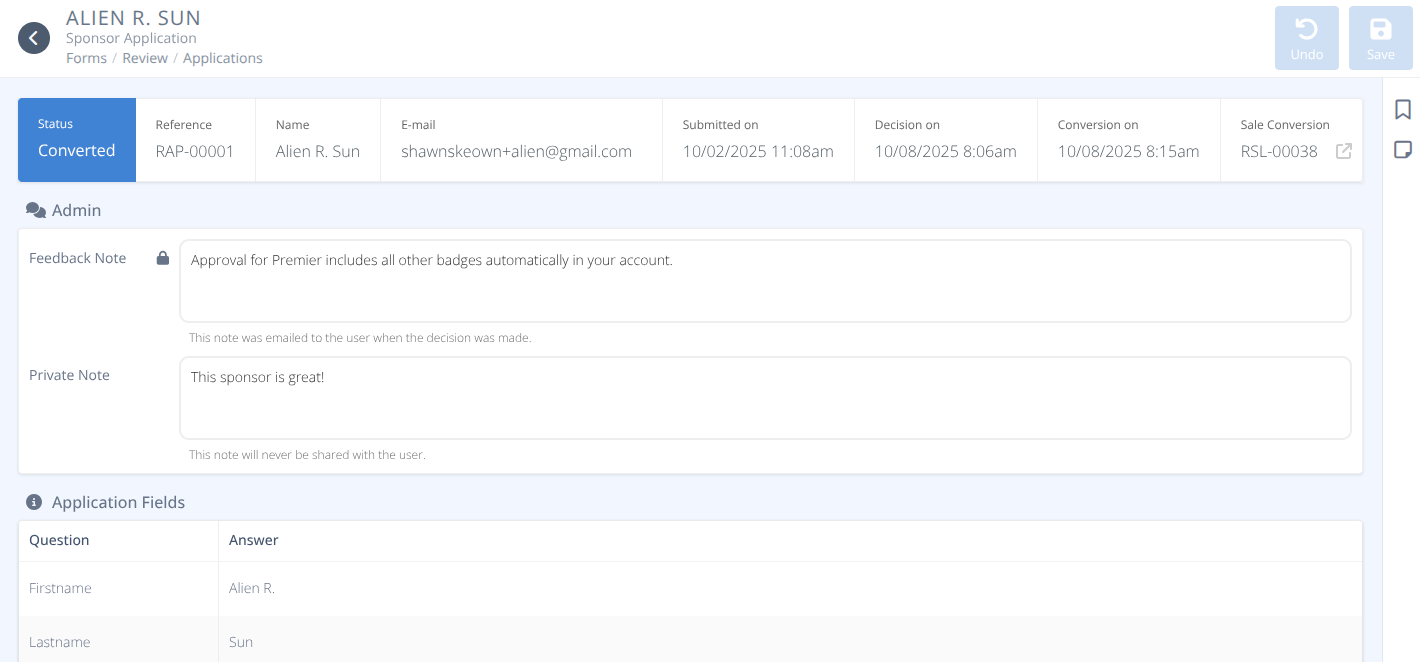Click the ALIEN R. SUN page title

(x=132, y=17)
